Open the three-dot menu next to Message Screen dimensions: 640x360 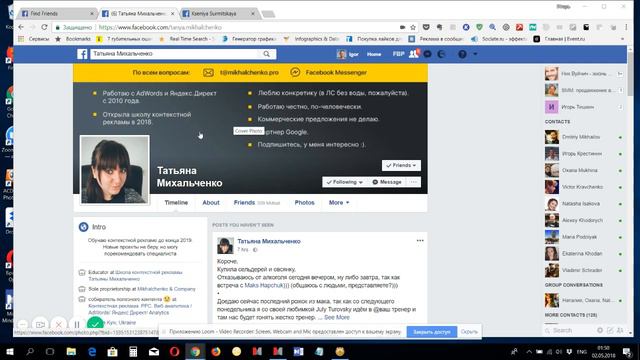click(x=413, y=182)
